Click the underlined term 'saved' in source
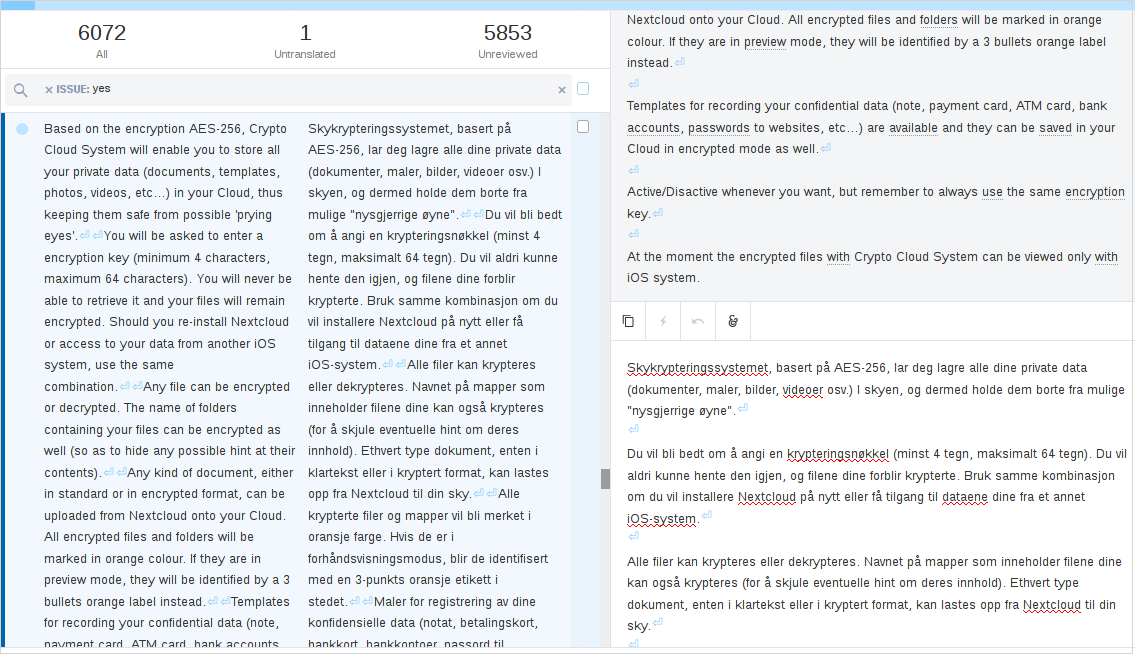The width and height of the screenshot is (1135, 656). (x=1055, y=128)
